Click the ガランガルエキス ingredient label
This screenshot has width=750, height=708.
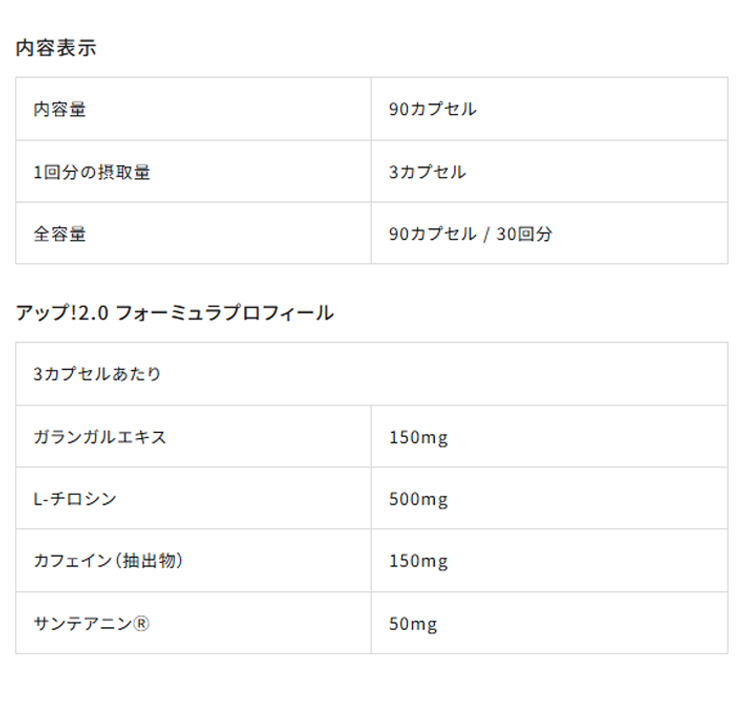tap(100, 437)
